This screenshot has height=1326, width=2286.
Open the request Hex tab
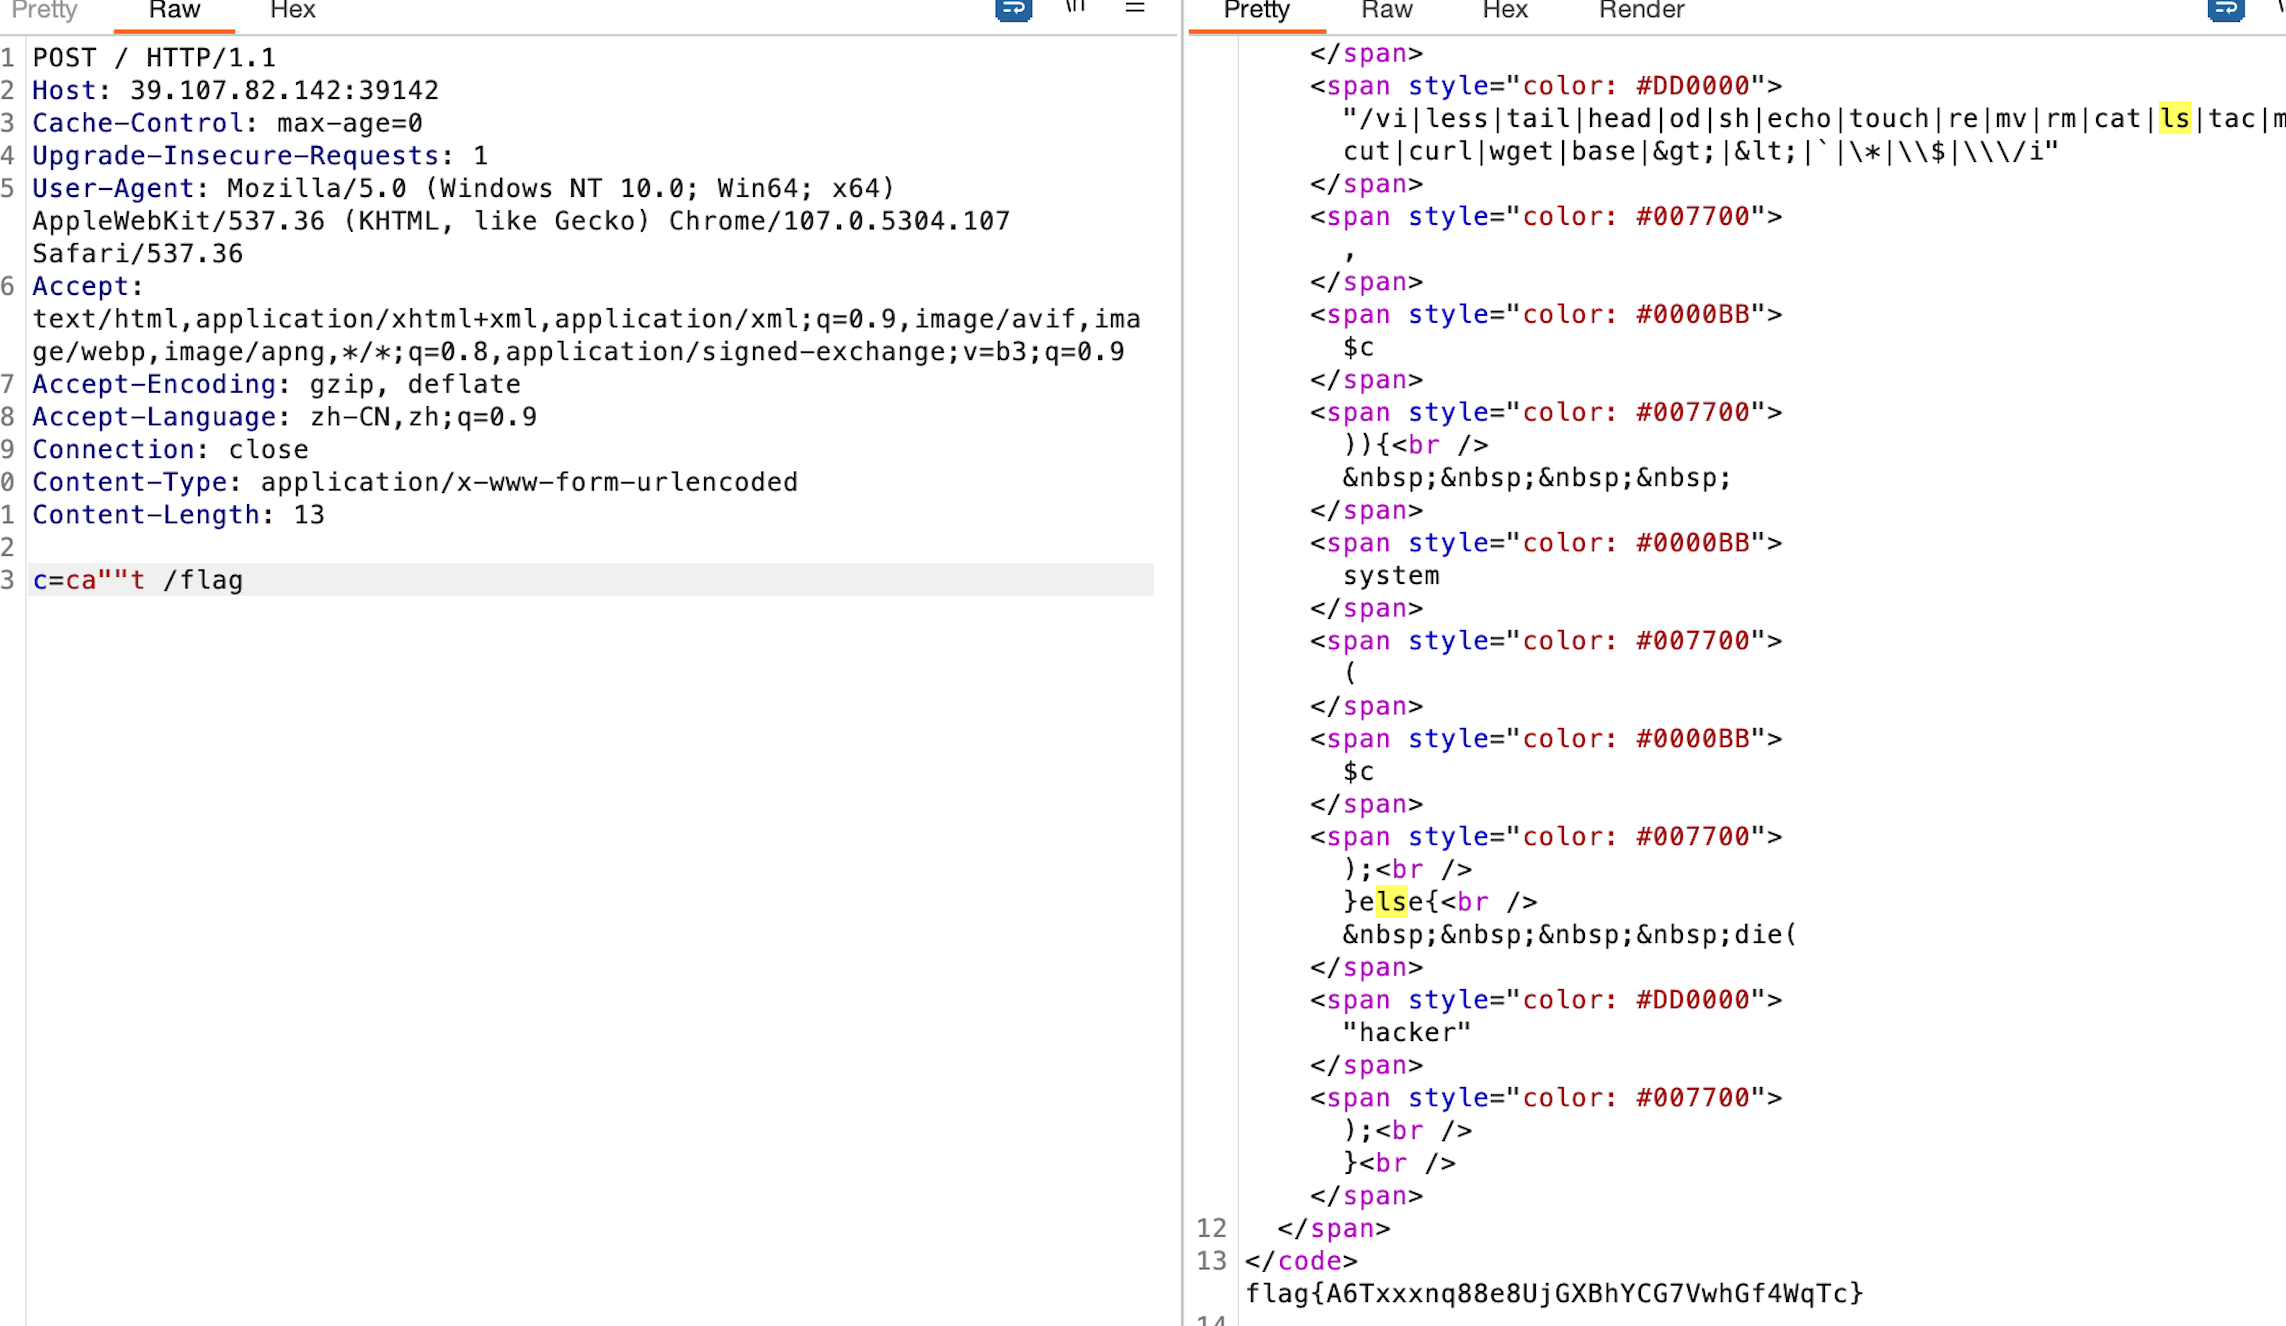point(292,10)
